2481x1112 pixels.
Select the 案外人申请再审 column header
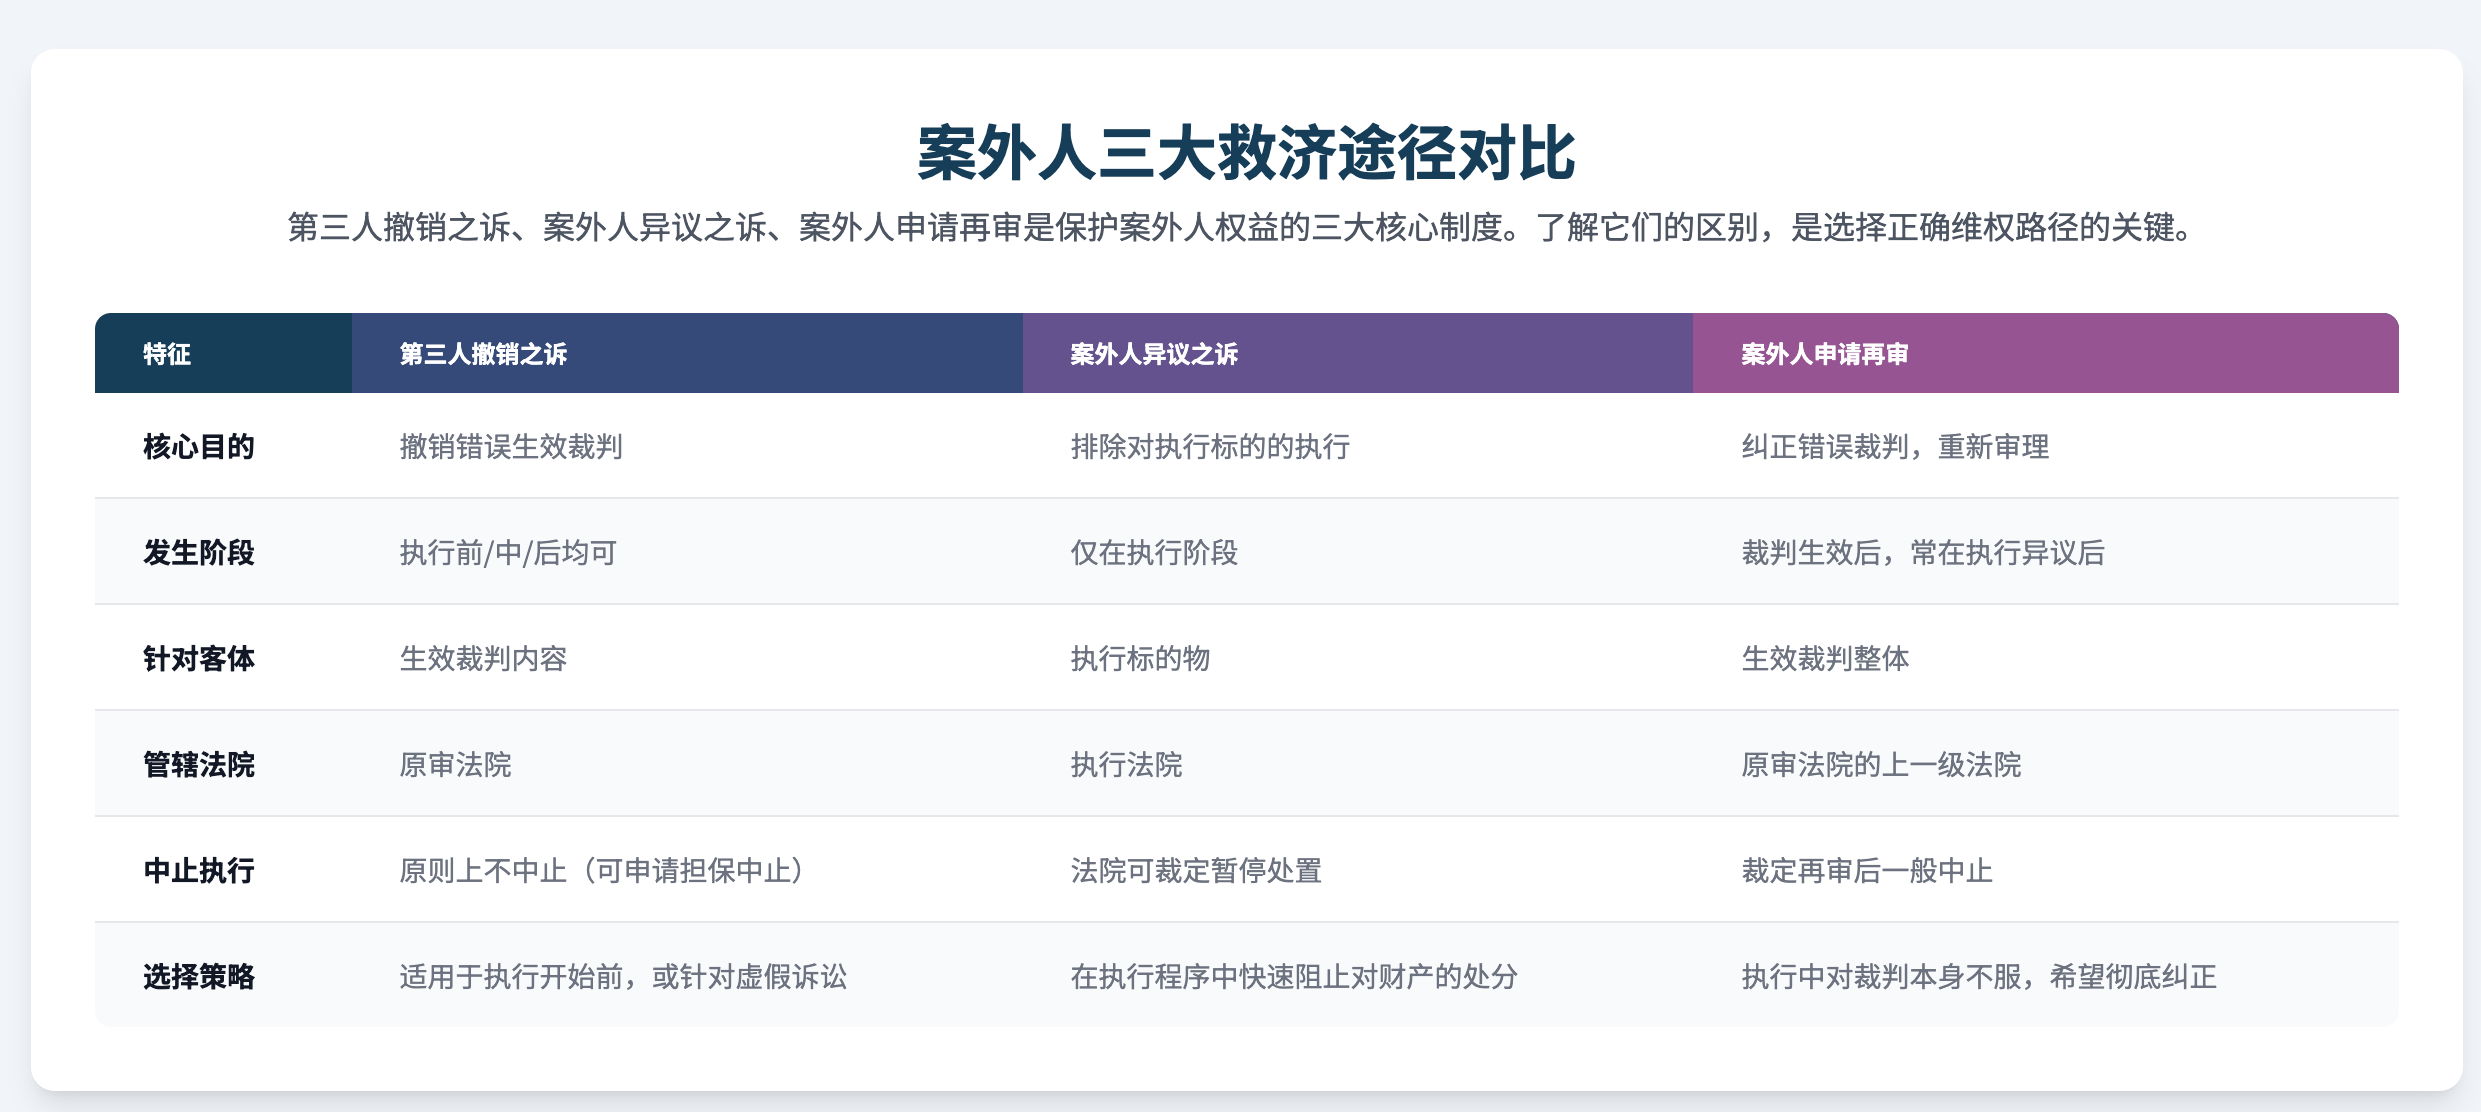pos(2046,353)
